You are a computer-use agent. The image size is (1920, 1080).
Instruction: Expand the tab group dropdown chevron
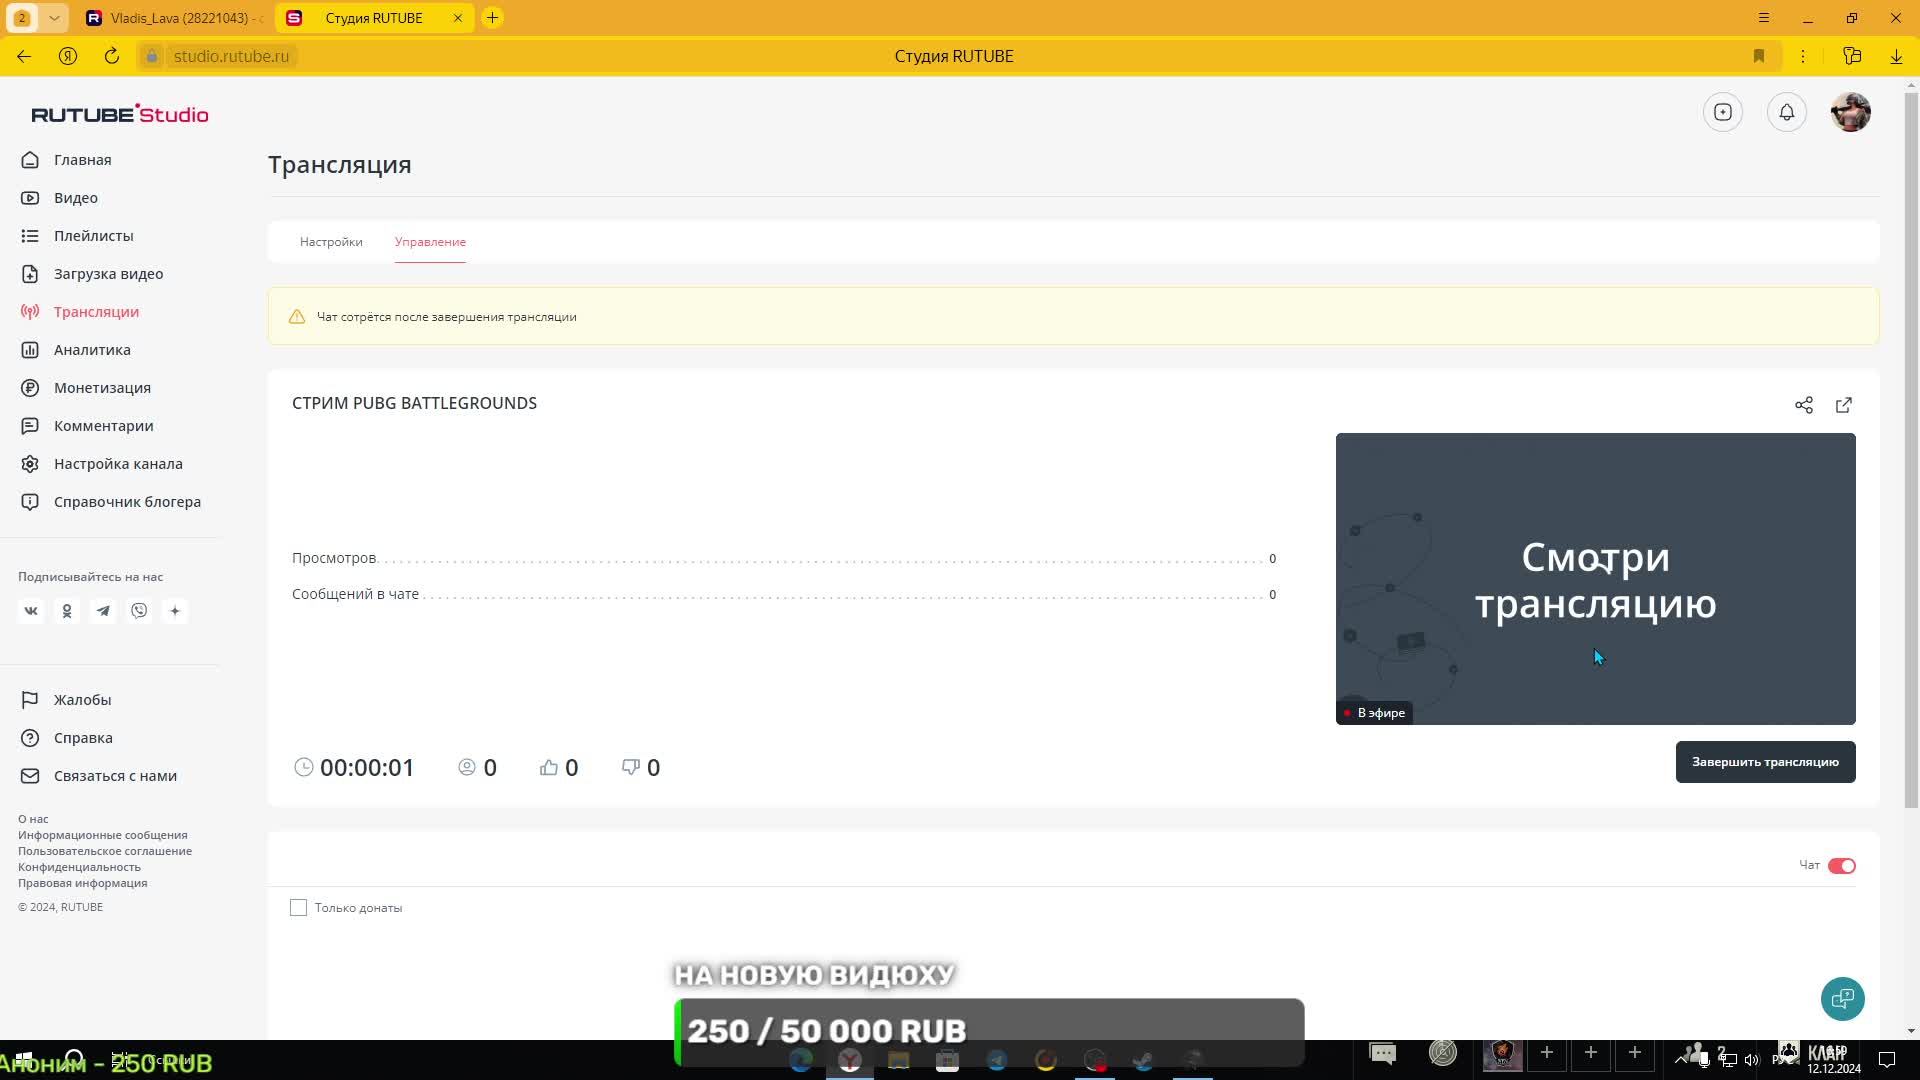[54, 18]
